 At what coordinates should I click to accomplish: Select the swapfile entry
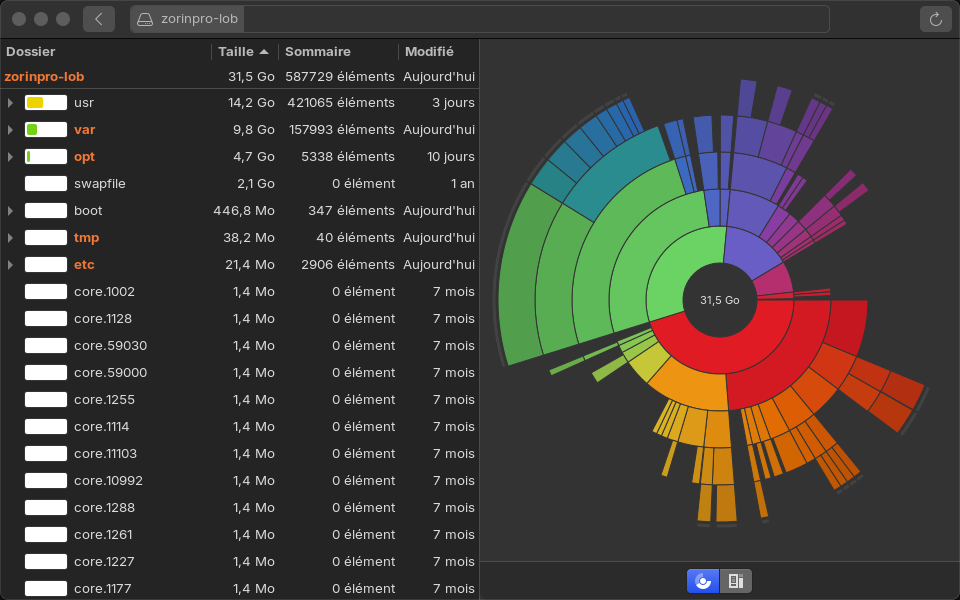[x=99, y=184]
